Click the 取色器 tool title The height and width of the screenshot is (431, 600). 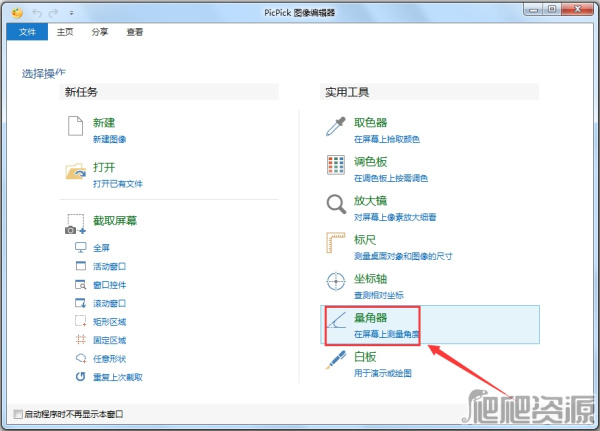[x=370, y=122]
